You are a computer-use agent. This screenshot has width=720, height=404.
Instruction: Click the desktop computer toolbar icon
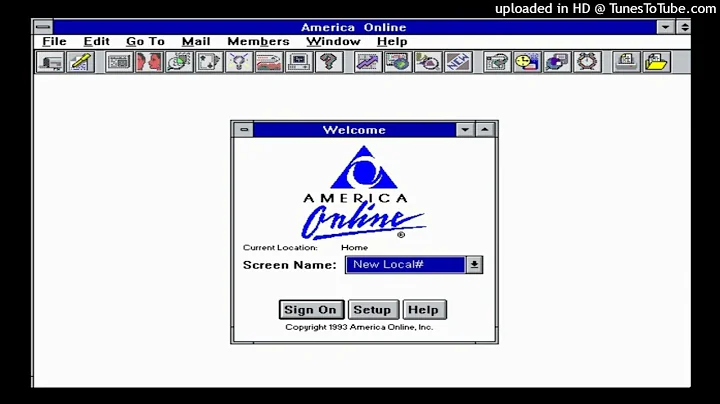click(x=299, y=62)
